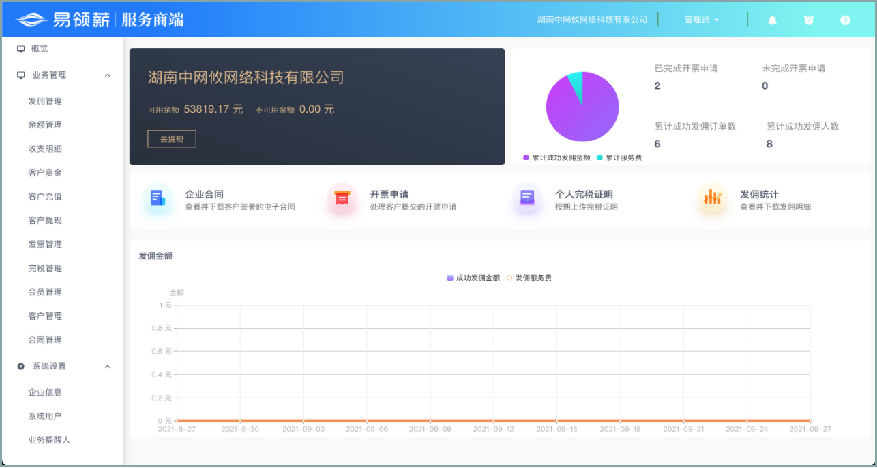877x468 pixels.
Task: Open the 发佣统计 shortcut title
Action: pos(759,195)
